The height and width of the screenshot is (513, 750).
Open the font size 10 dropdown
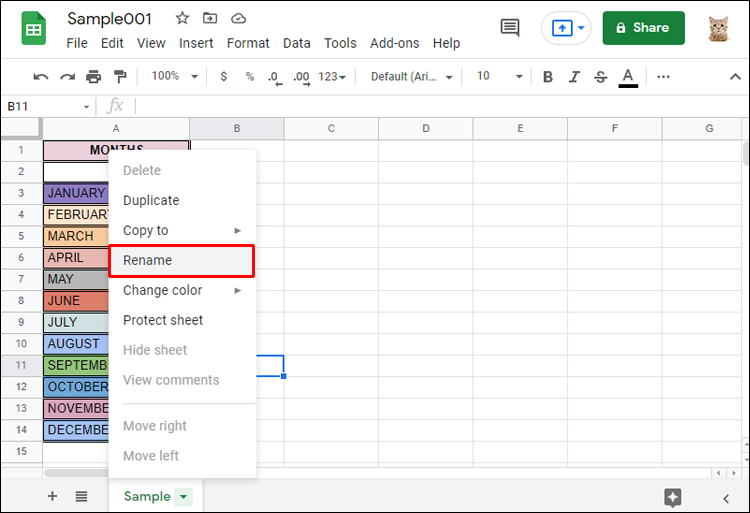point(499,76)
